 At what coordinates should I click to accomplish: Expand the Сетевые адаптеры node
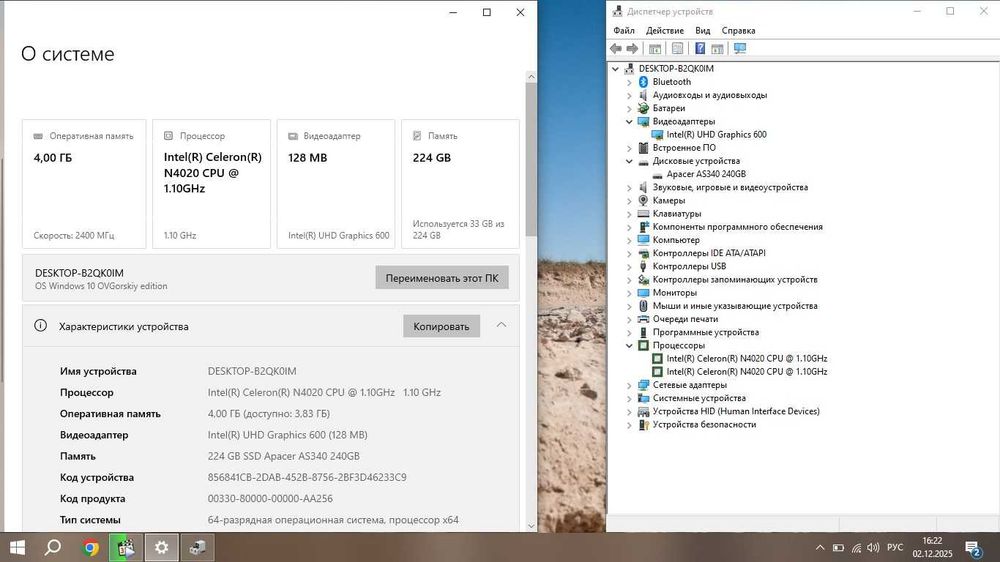pos(629,385)
